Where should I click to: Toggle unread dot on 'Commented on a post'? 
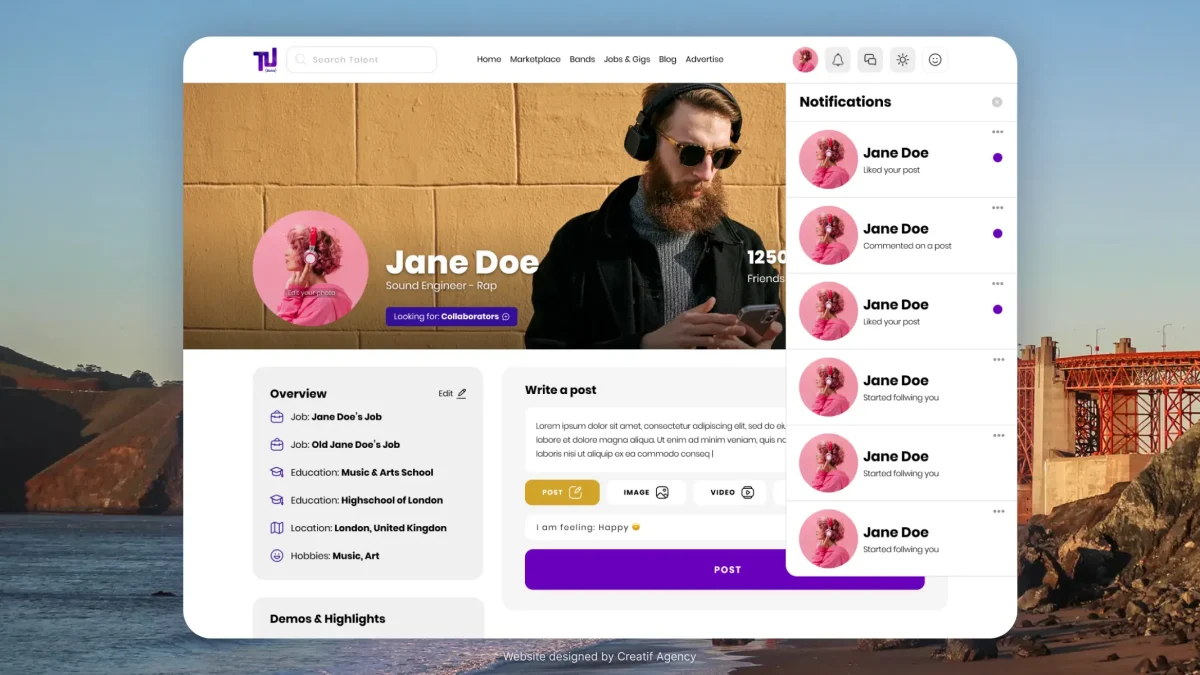point(997,234)
